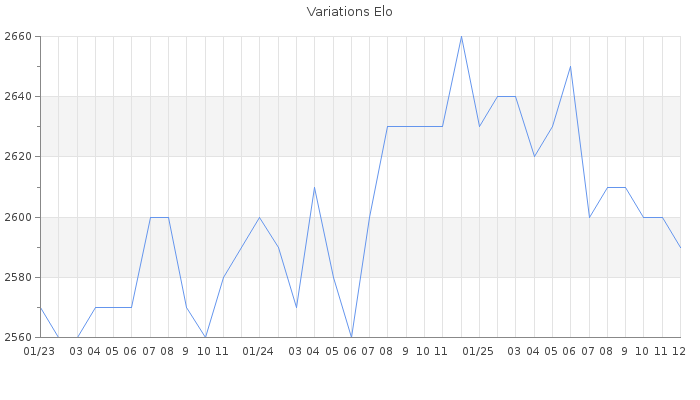Viewport: 700px width, 400px height.
Task: Select the 01/23 x-axis date label
Action: pos(39,351)
